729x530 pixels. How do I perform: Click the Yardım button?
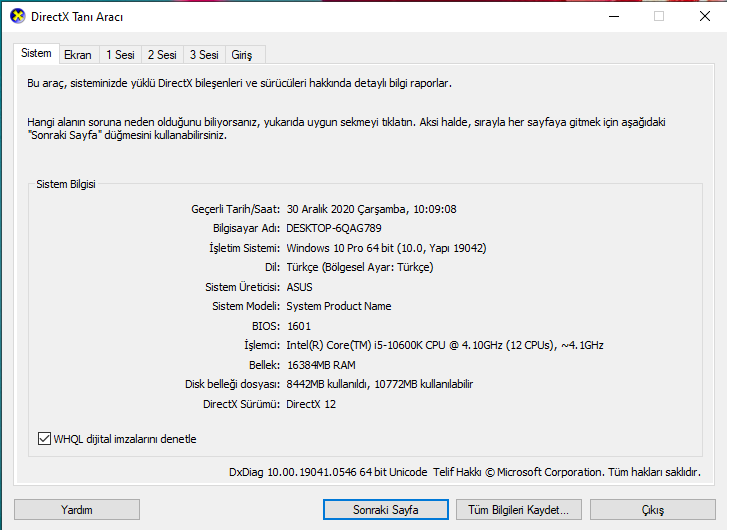point(77,510)
